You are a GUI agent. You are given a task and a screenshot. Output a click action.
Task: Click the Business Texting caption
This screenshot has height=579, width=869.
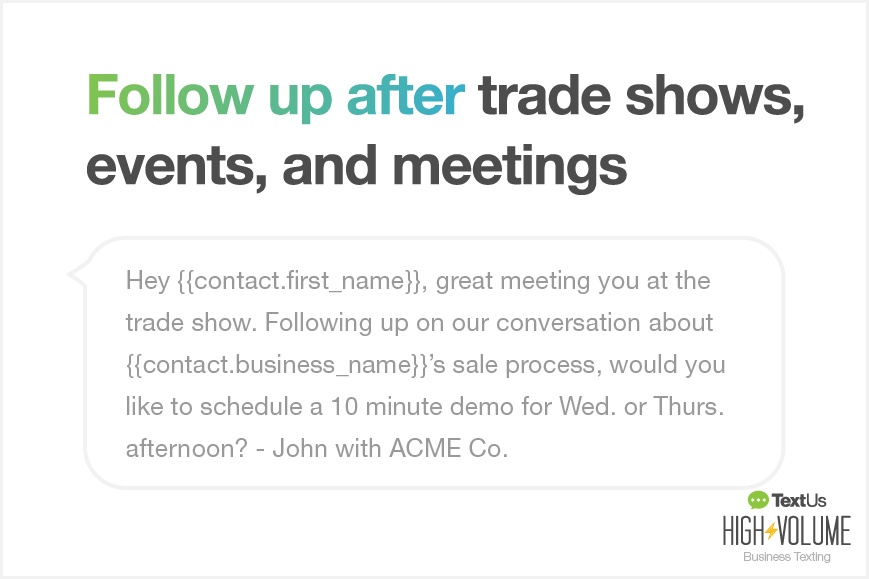point(786,556)
